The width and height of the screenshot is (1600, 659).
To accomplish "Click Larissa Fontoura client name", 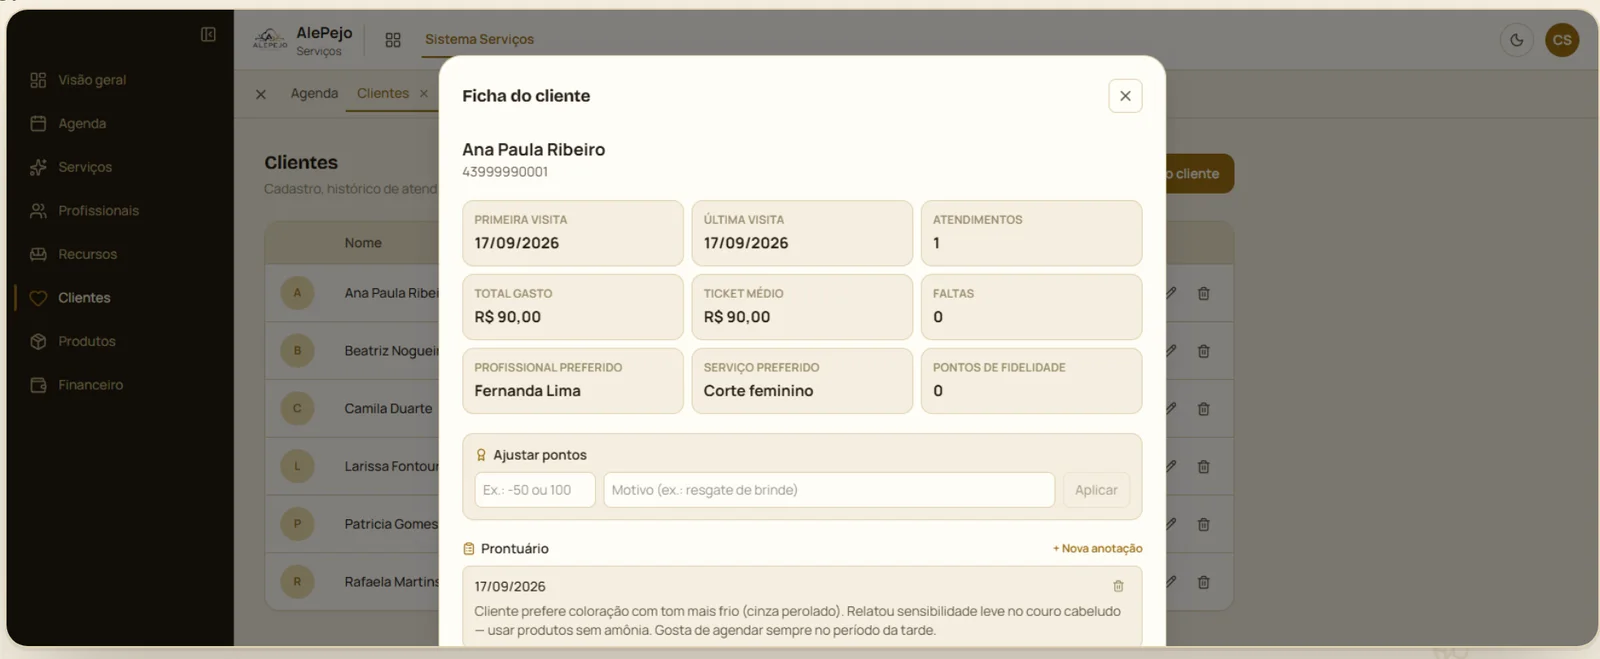I will 391,467.
